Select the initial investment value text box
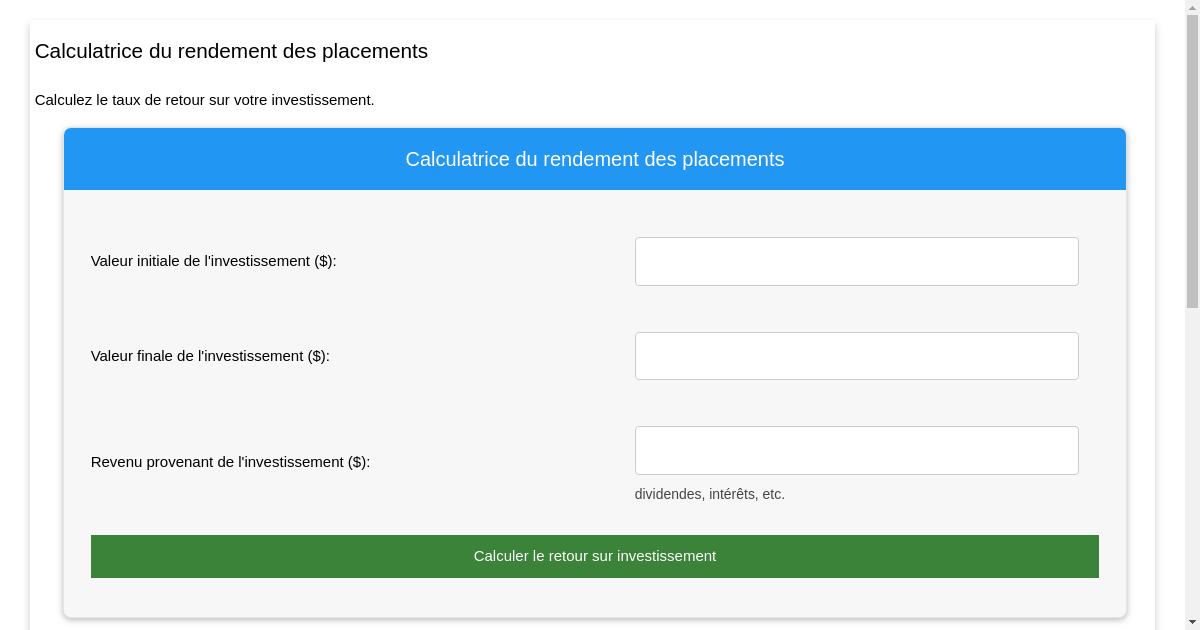This screenshot has height=630, width=1200. [856, 261]
